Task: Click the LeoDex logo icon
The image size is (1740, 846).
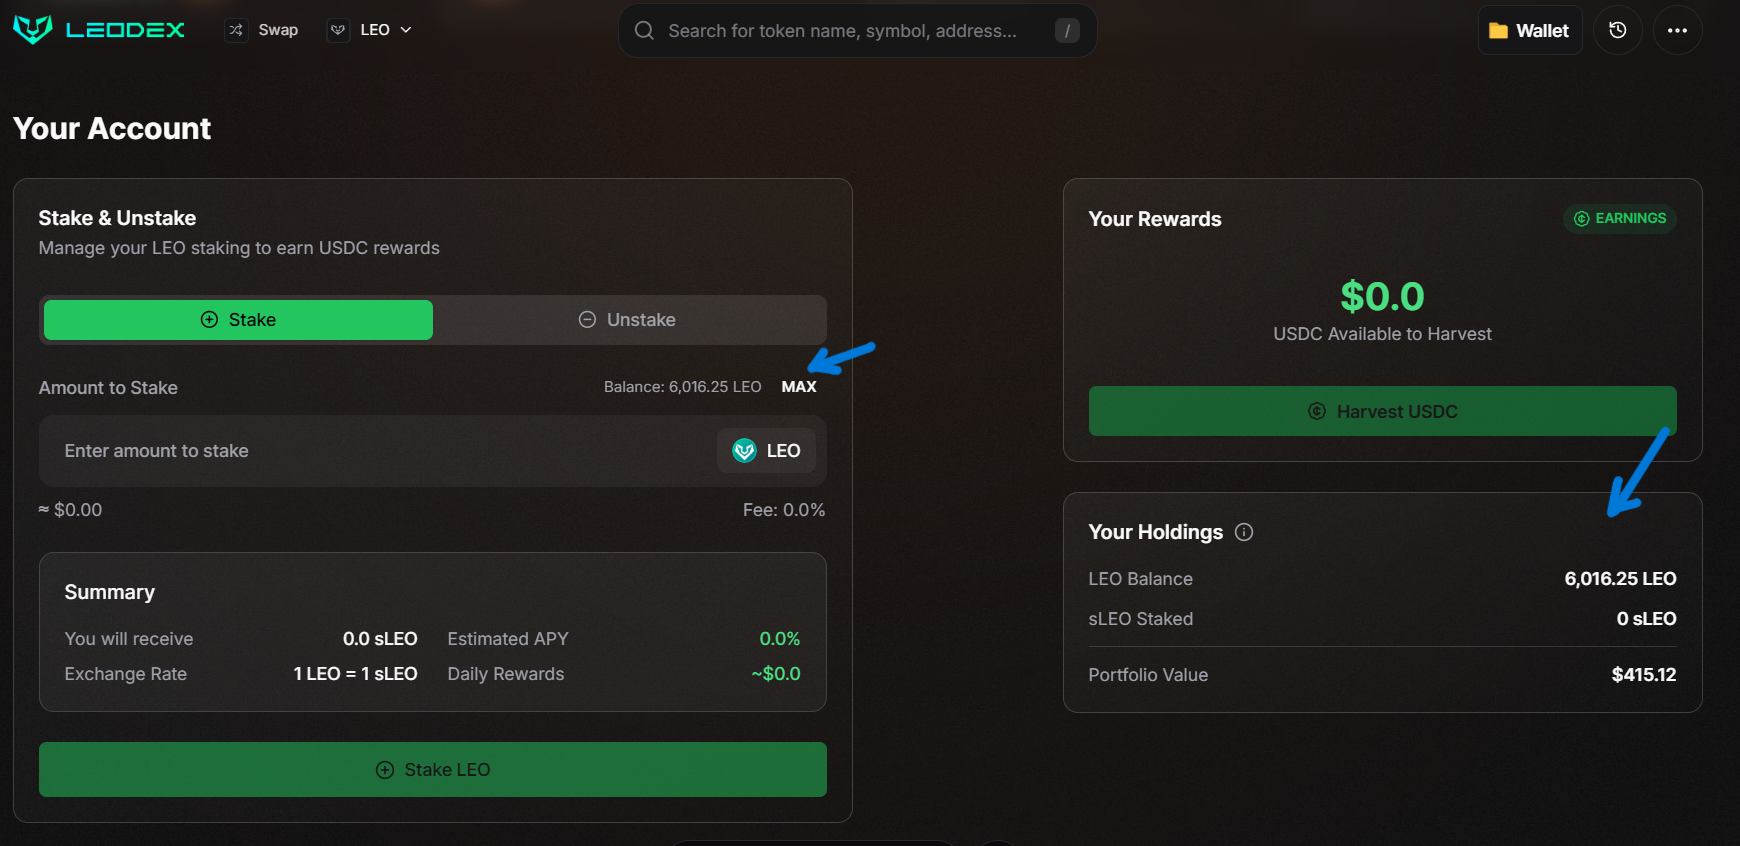Action: [x=33, y=30]
